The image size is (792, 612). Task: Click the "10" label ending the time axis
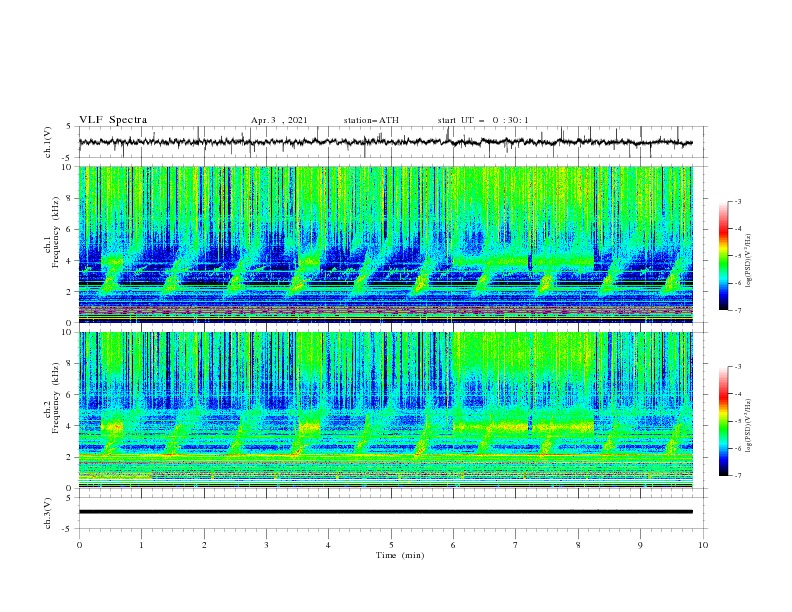pyautogui.click(x=703, y=545)
